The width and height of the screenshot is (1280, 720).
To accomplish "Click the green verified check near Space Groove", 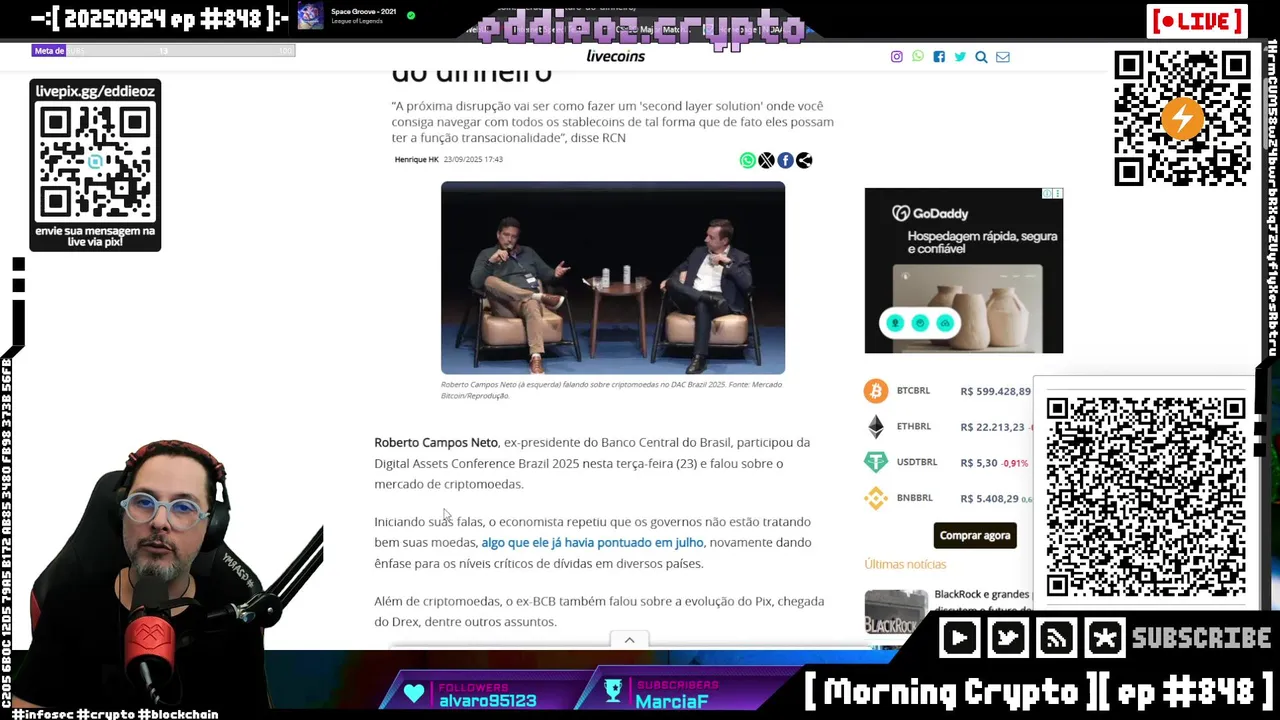I will (x=411, y=15).
